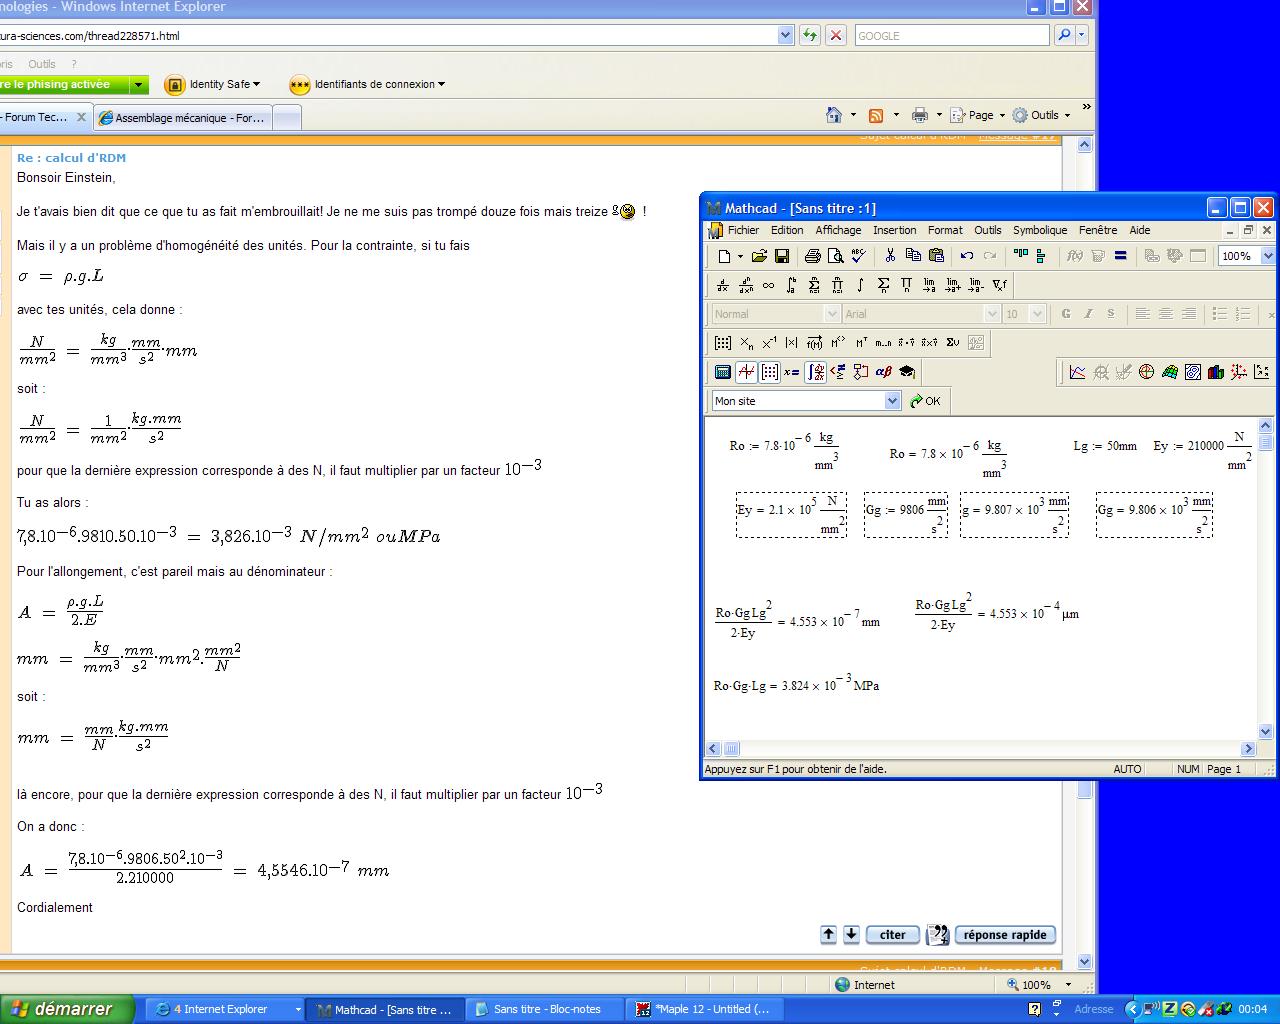
Task: Switch to Maple 12 in the taskbar
Action: [705, 1009]
